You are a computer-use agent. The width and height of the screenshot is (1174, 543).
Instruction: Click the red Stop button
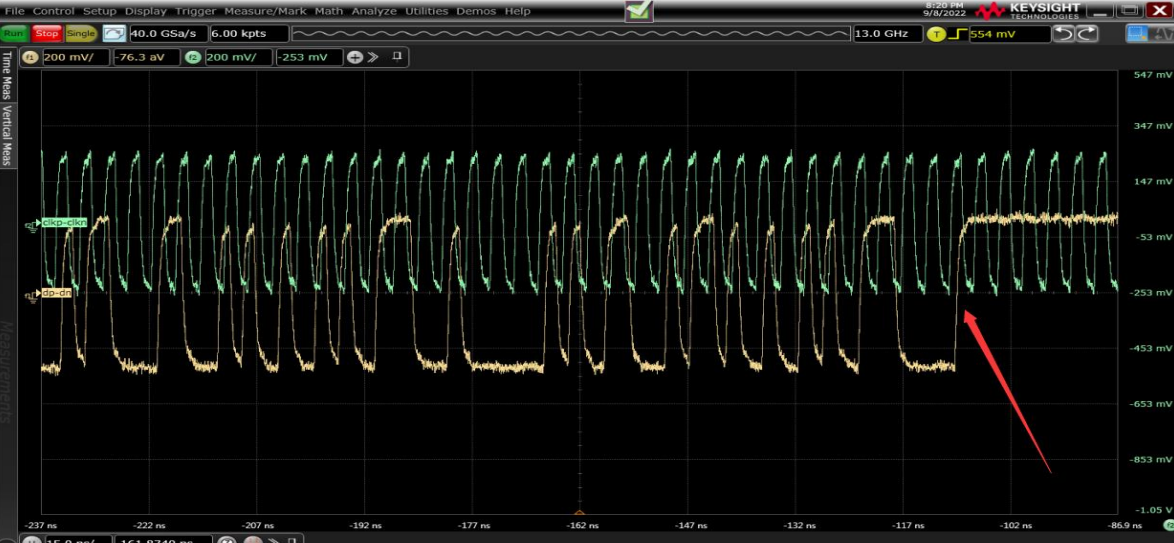[x=46, y=33]
